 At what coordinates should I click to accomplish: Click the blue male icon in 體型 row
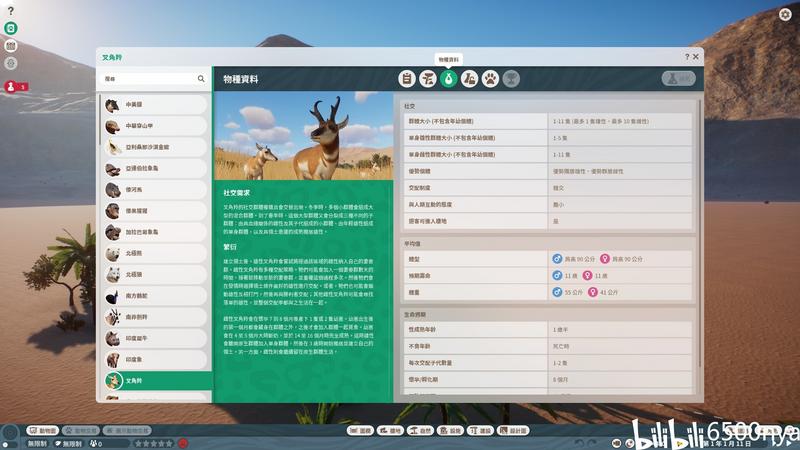(557, 259)
